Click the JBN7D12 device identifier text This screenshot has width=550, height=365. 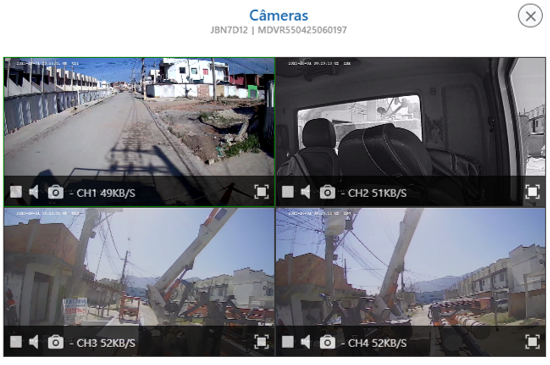[x=229, y=30]
